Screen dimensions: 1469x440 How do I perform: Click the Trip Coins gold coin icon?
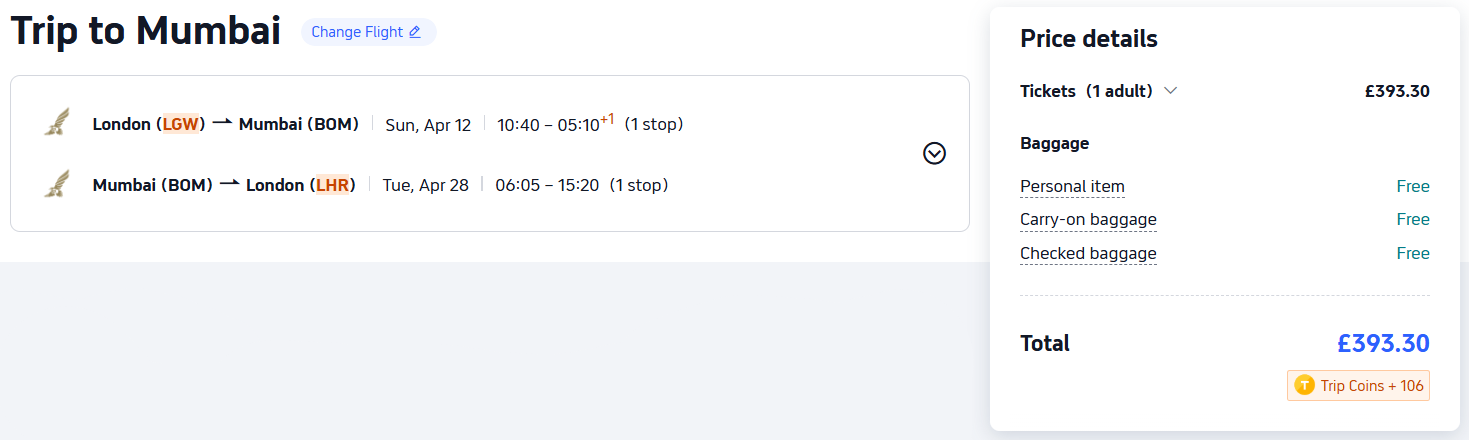click(x=1304, y=385)
